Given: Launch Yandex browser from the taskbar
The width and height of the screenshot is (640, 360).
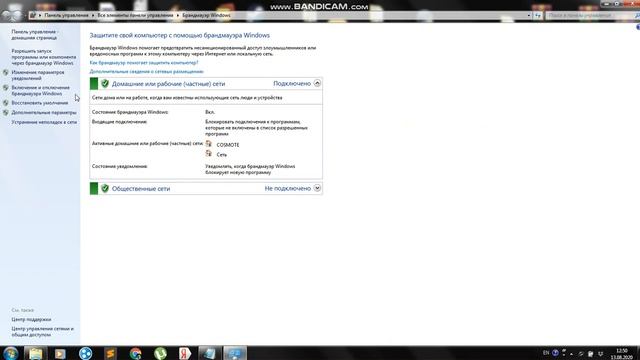Looking at the screenshot, I should (x=185, y=353).
